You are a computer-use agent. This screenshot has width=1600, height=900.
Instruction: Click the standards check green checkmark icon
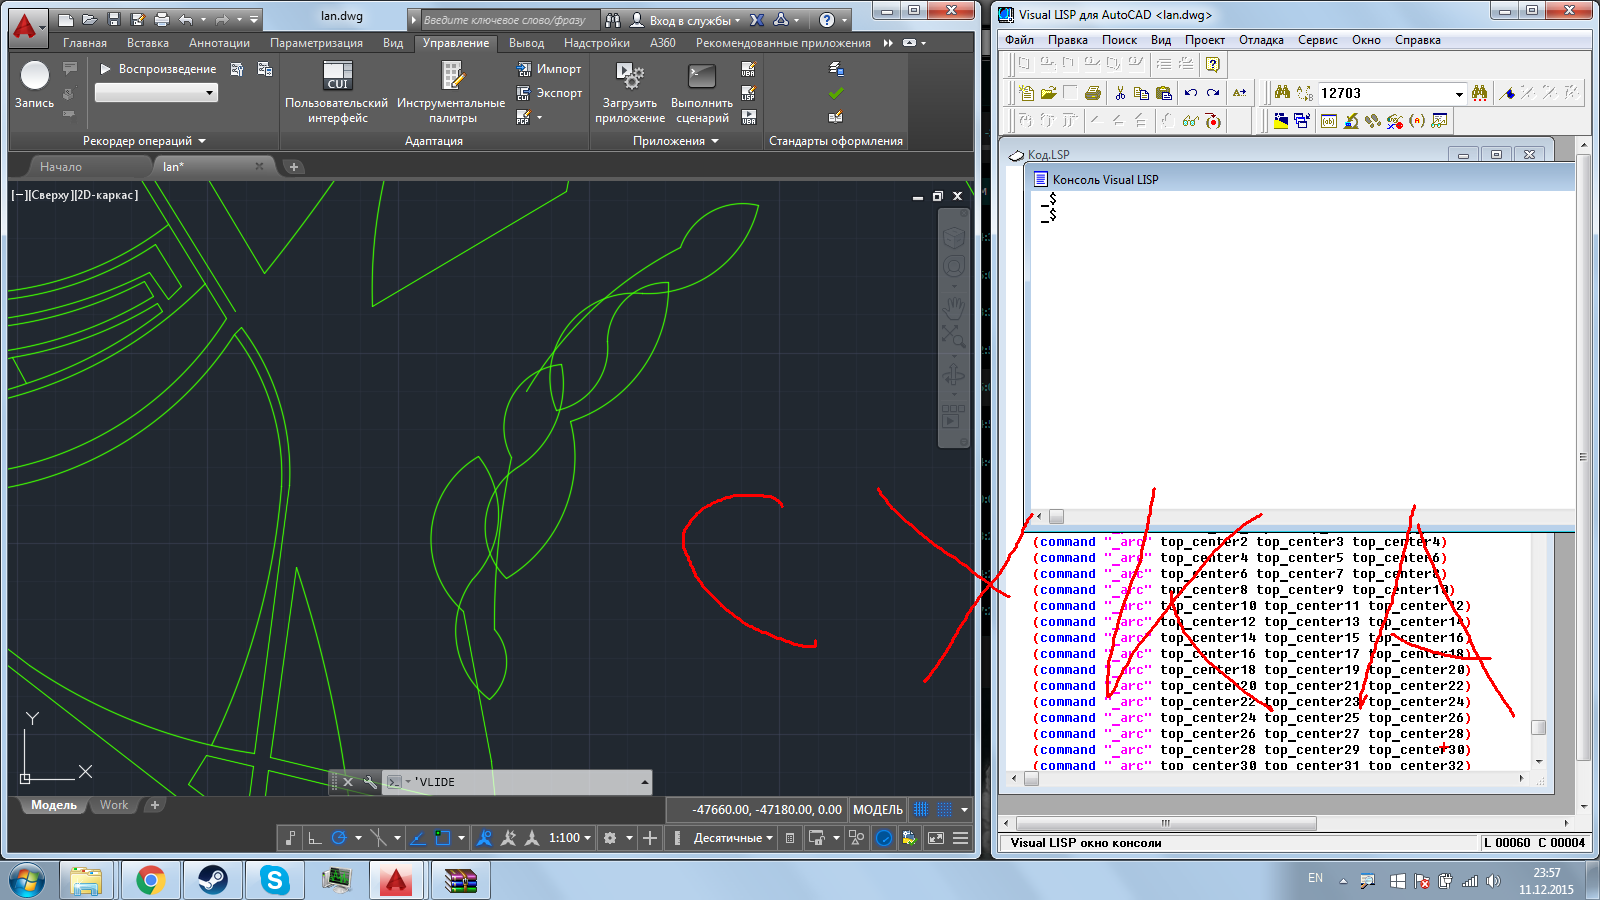coord(836,93)
